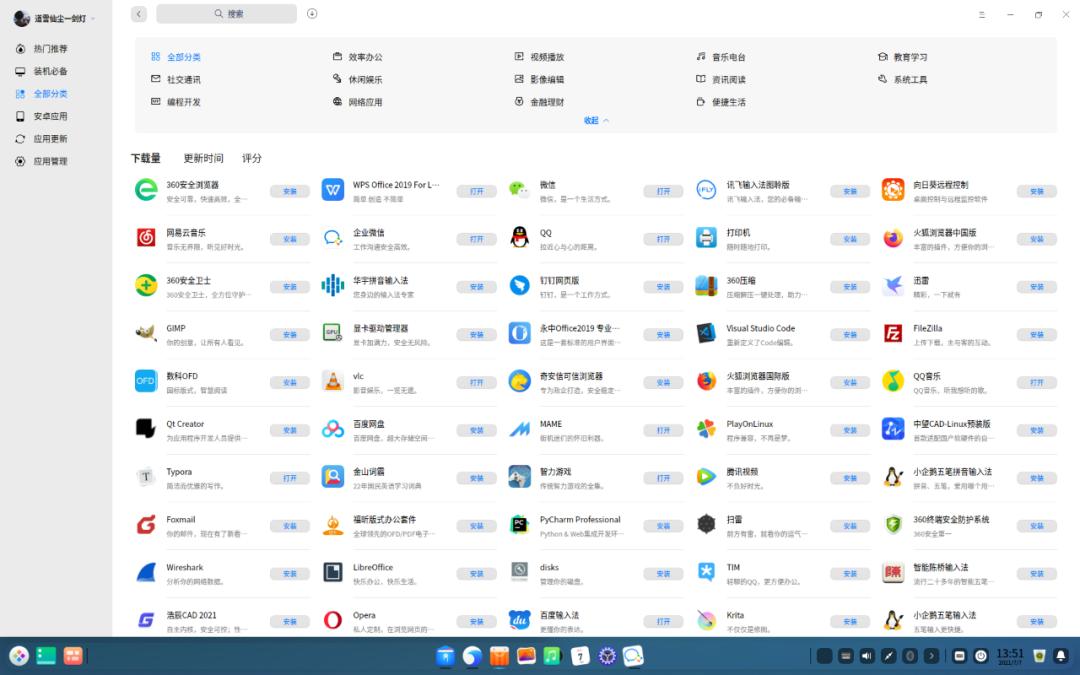The width and height of the screenshot is (1080, 675).
Task: Collapse the category panel with 收起
Action: (x=596, y=121)
